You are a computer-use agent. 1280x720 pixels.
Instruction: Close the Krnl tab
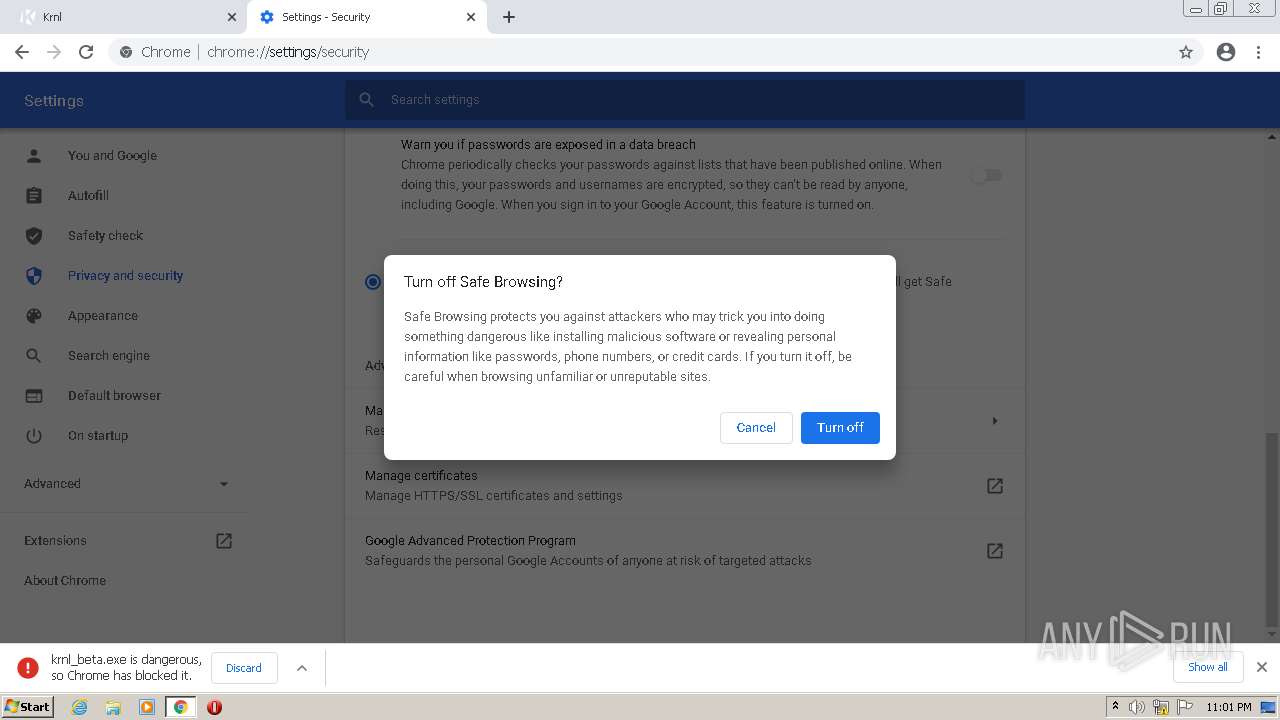232,17
